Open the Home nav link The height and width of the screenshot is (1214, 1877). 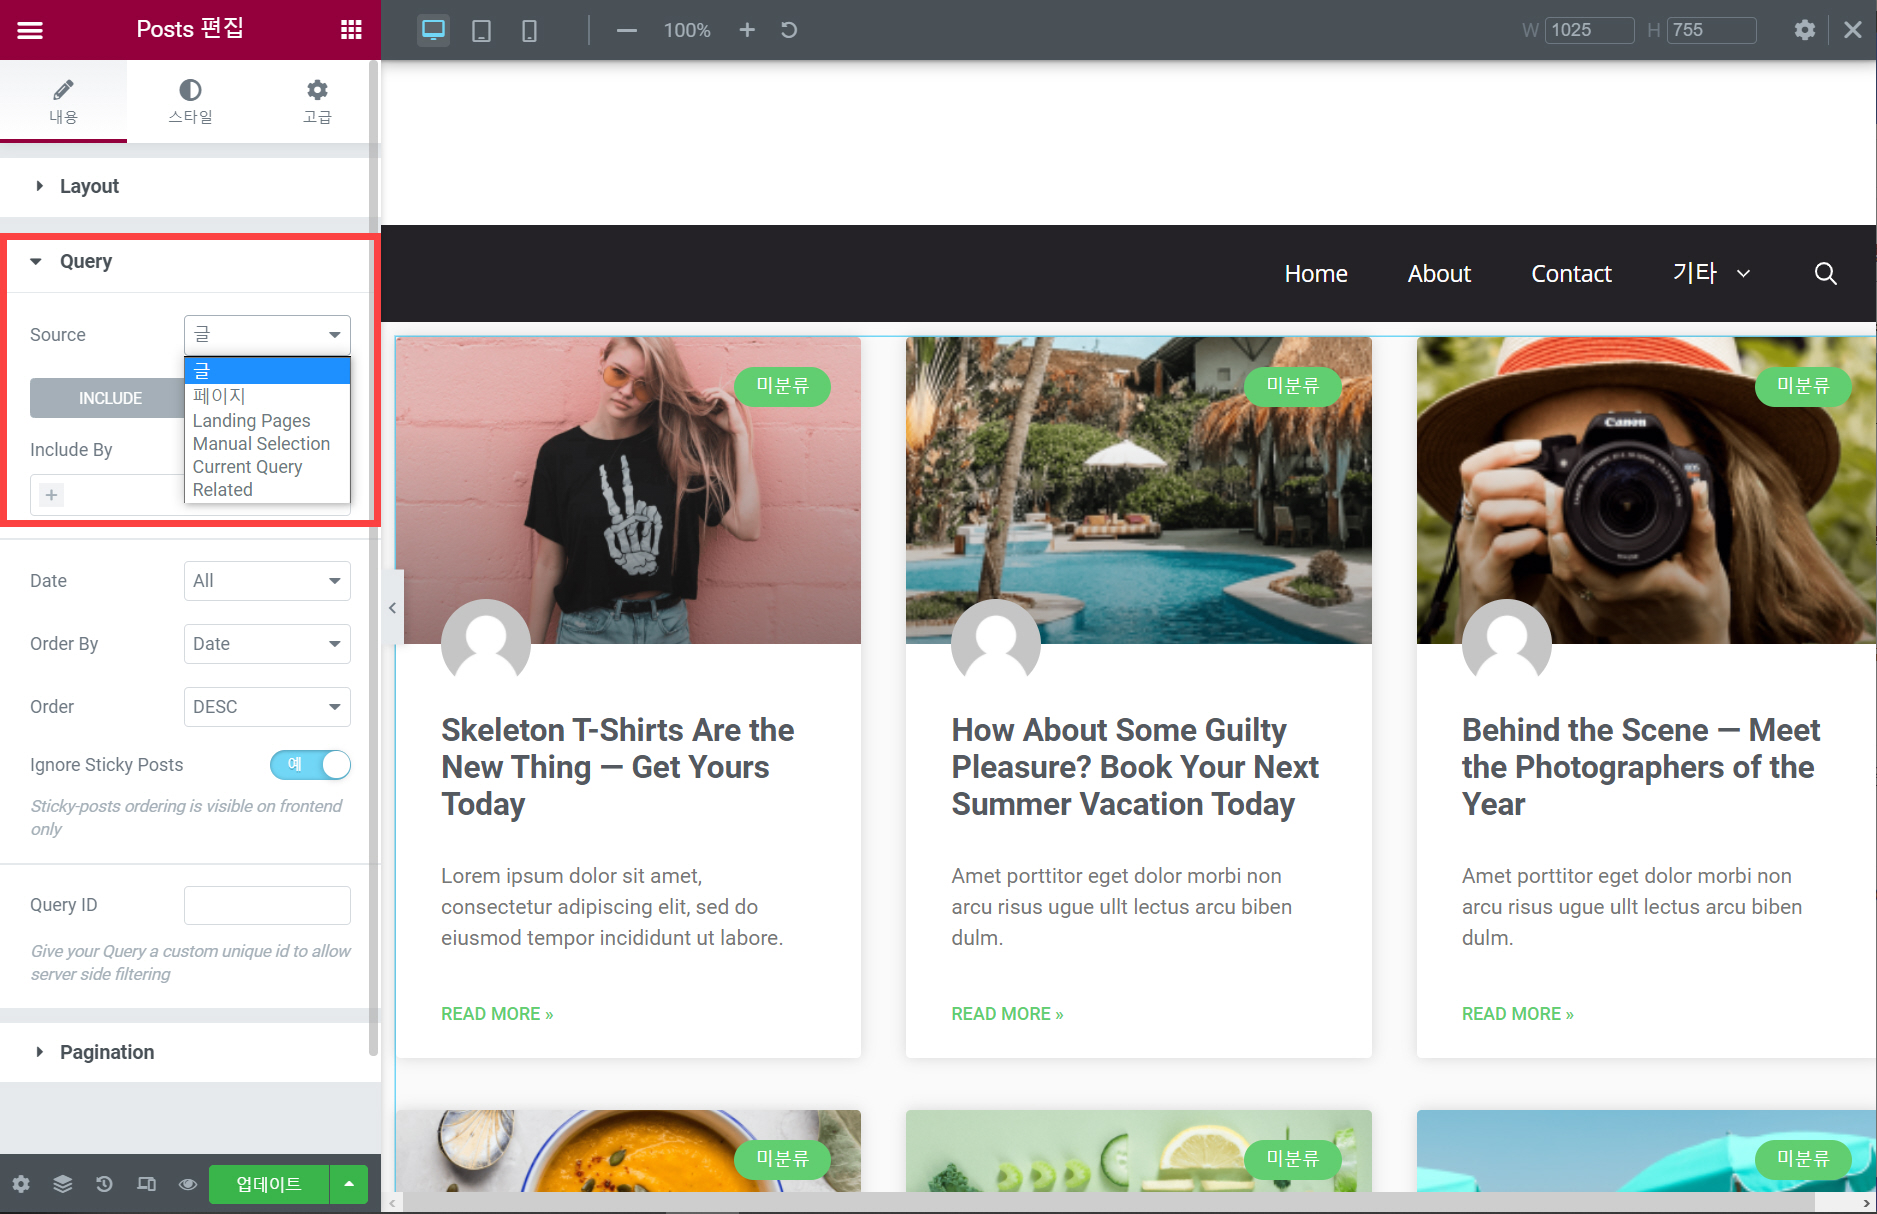(x=1316, y=274)
